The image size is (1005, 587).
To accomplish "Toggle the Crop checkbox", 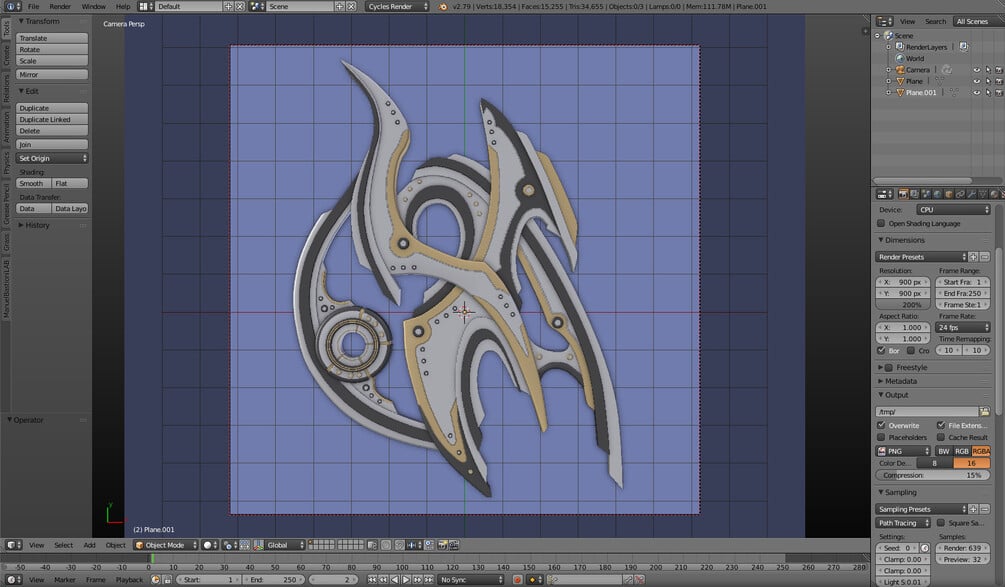I will pos(911,351).
